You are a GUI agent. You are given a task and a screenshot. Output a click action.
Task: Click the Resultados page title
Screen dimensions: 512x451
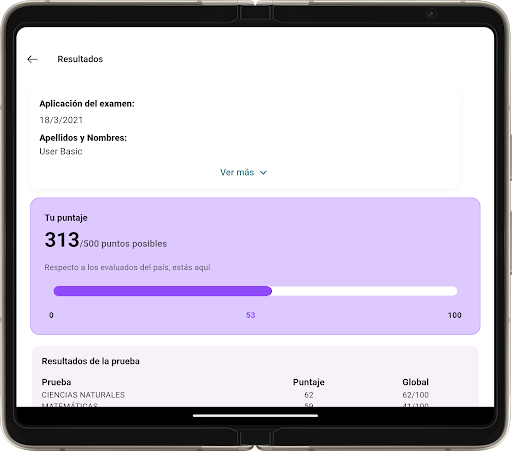[x=80, y=59]
